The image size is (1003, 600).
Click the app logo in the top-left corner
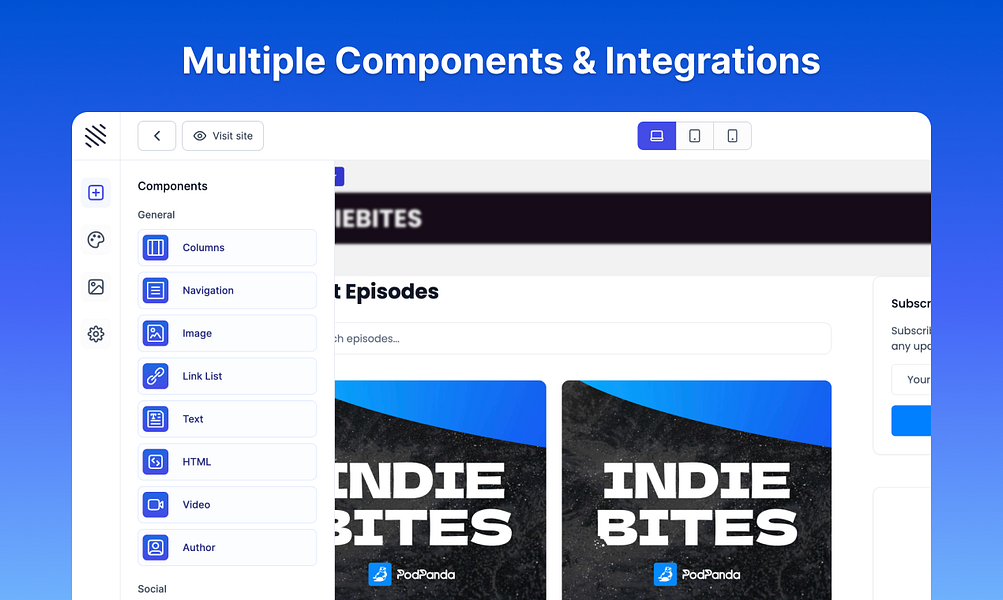[x=96, y=135]
